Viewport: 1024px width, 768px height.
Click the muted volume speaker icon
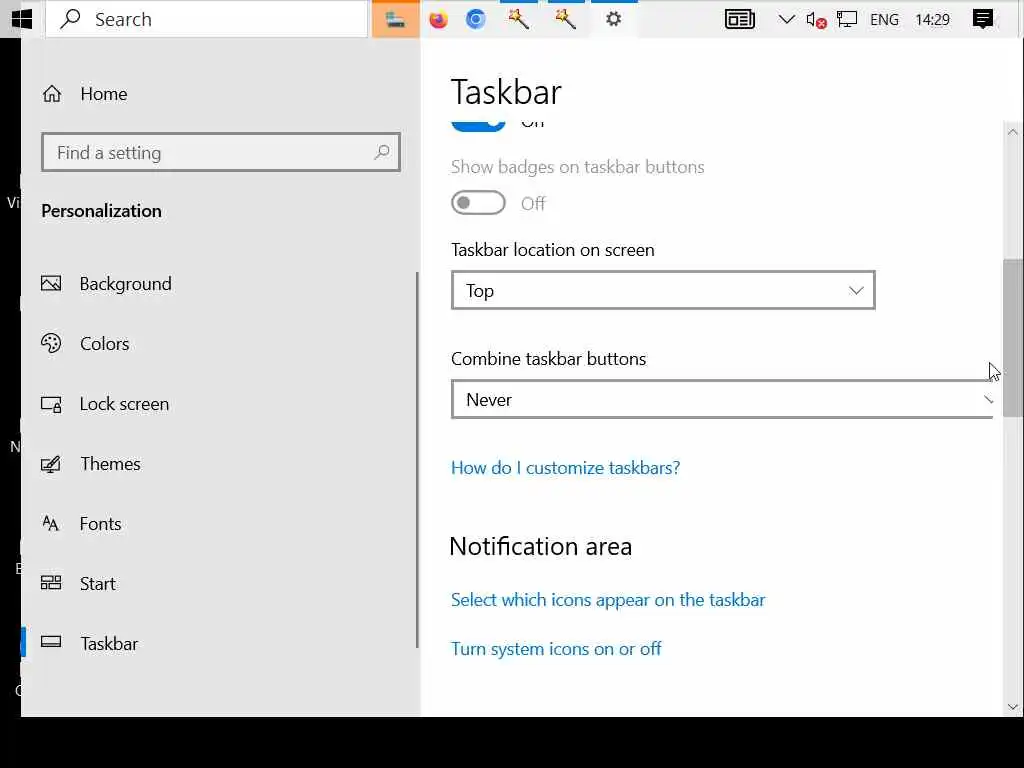pos(816,20)
